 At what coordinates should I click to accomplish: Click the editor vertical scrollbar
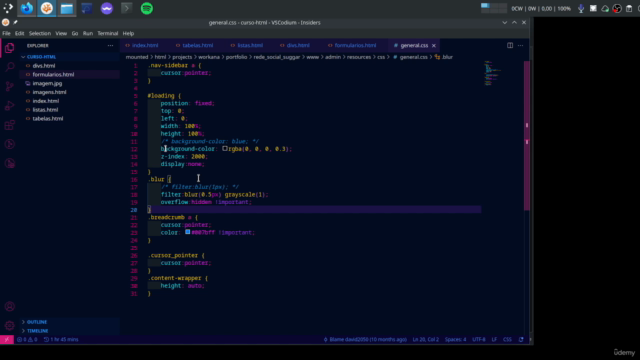(527, 135)
